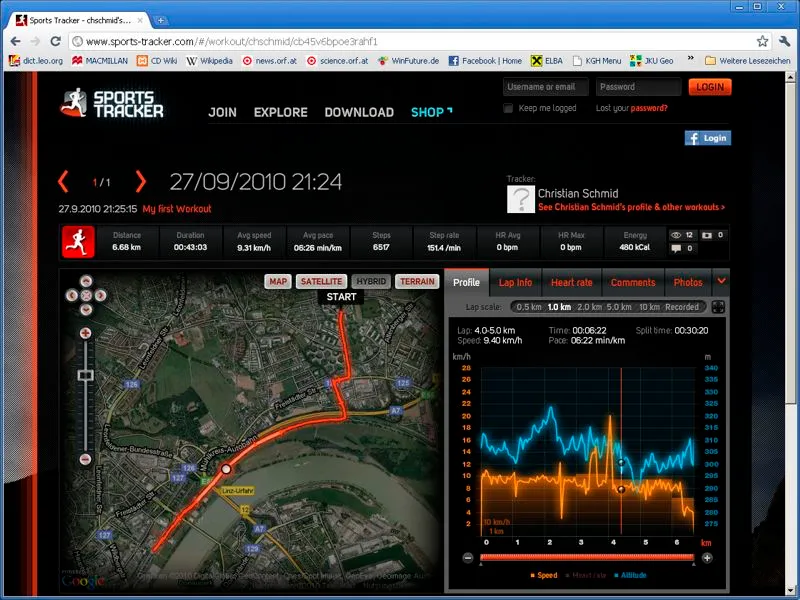Image resolution: width=800 pixels, height=600 pixels.
Task: Open Christian Schmid's profile & other workouts link
Action: pyautogui.click(x=632, y=207)
